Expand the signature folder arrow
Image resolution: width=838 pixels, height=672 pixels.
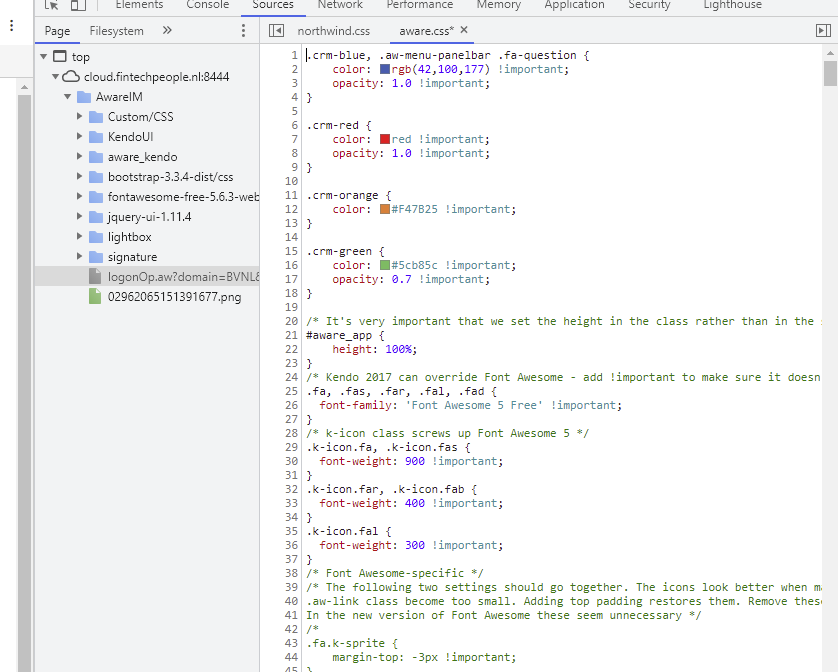click(79, 257)
